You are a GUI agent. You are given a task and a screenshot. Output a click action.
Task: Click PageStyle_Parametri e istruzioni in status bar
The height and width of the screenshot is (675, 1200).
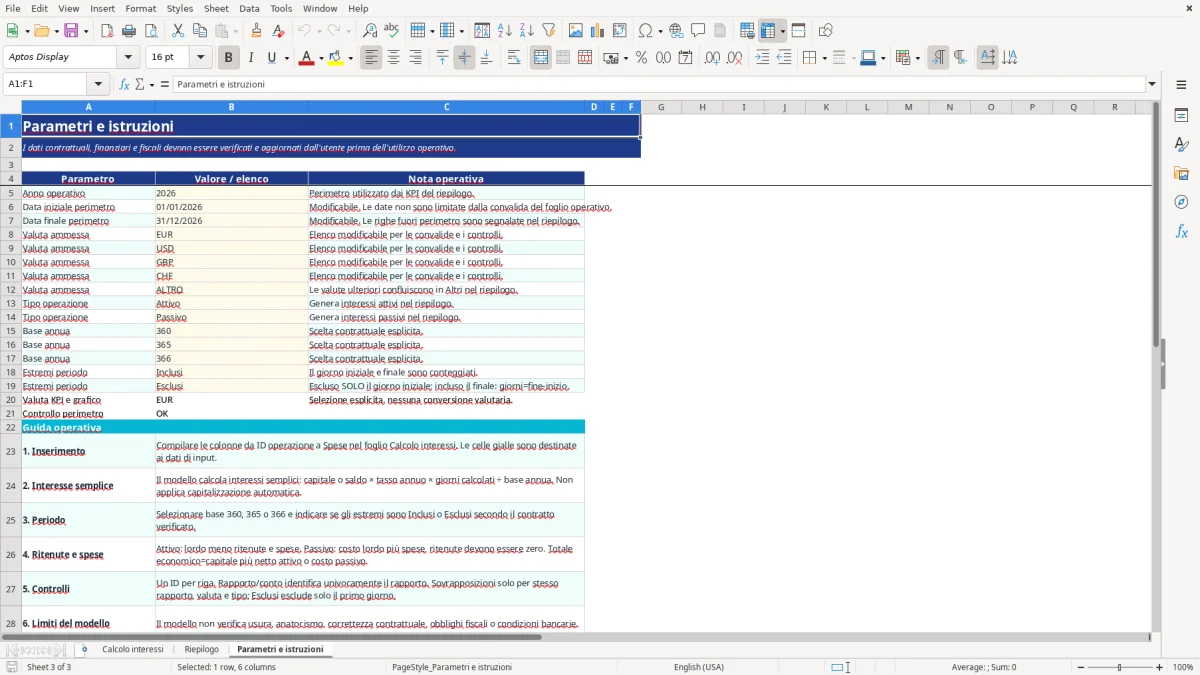[x=452, y=667]
